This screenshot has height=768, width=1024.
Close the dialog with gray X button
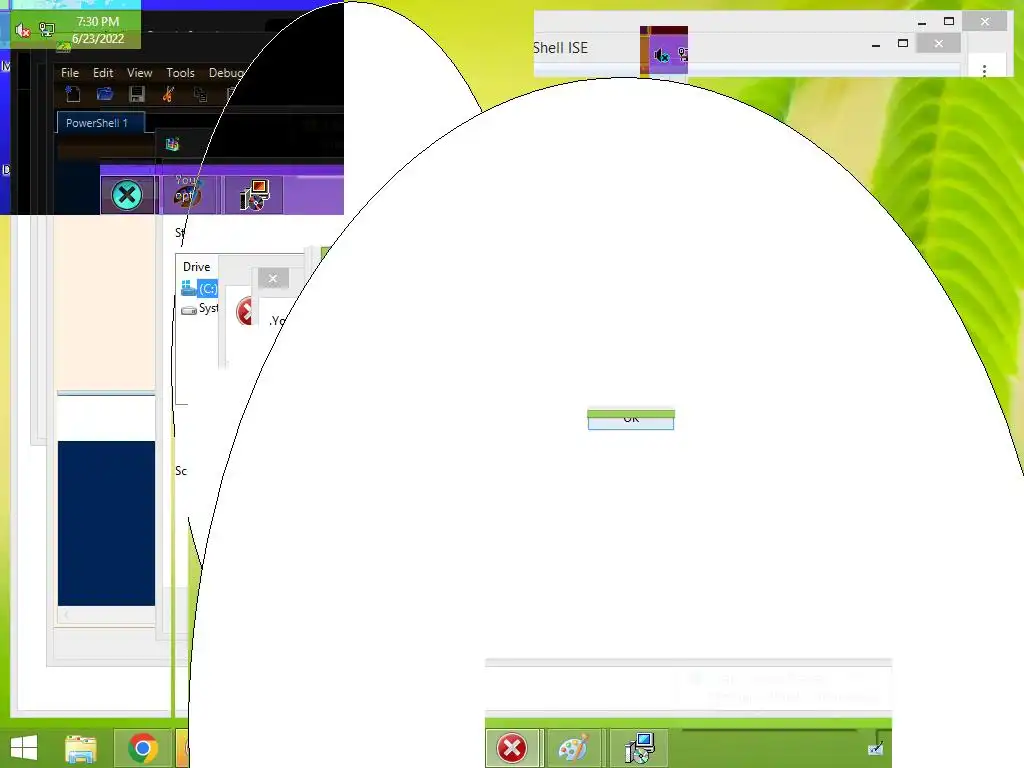[273, 279]
